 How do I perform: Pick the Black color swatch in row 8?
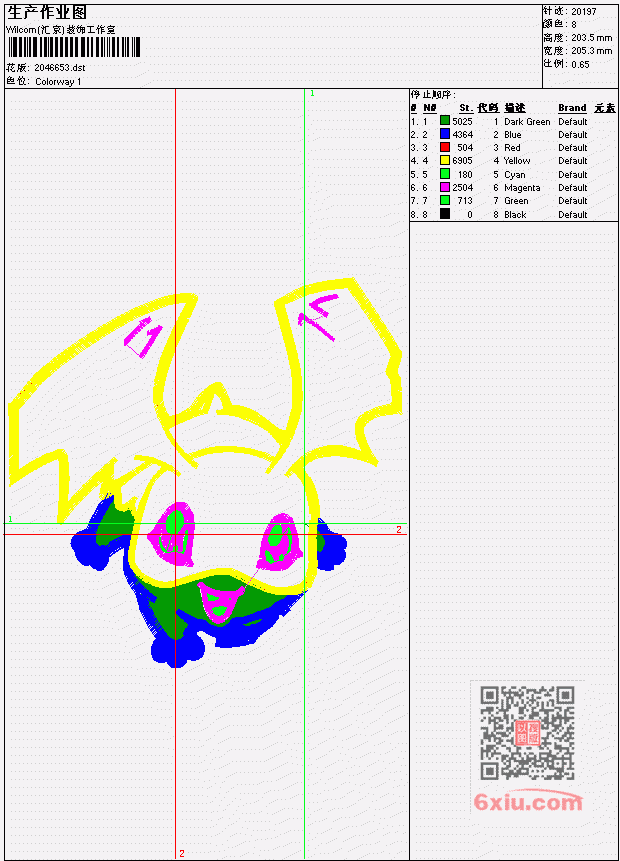click(445, 214)
